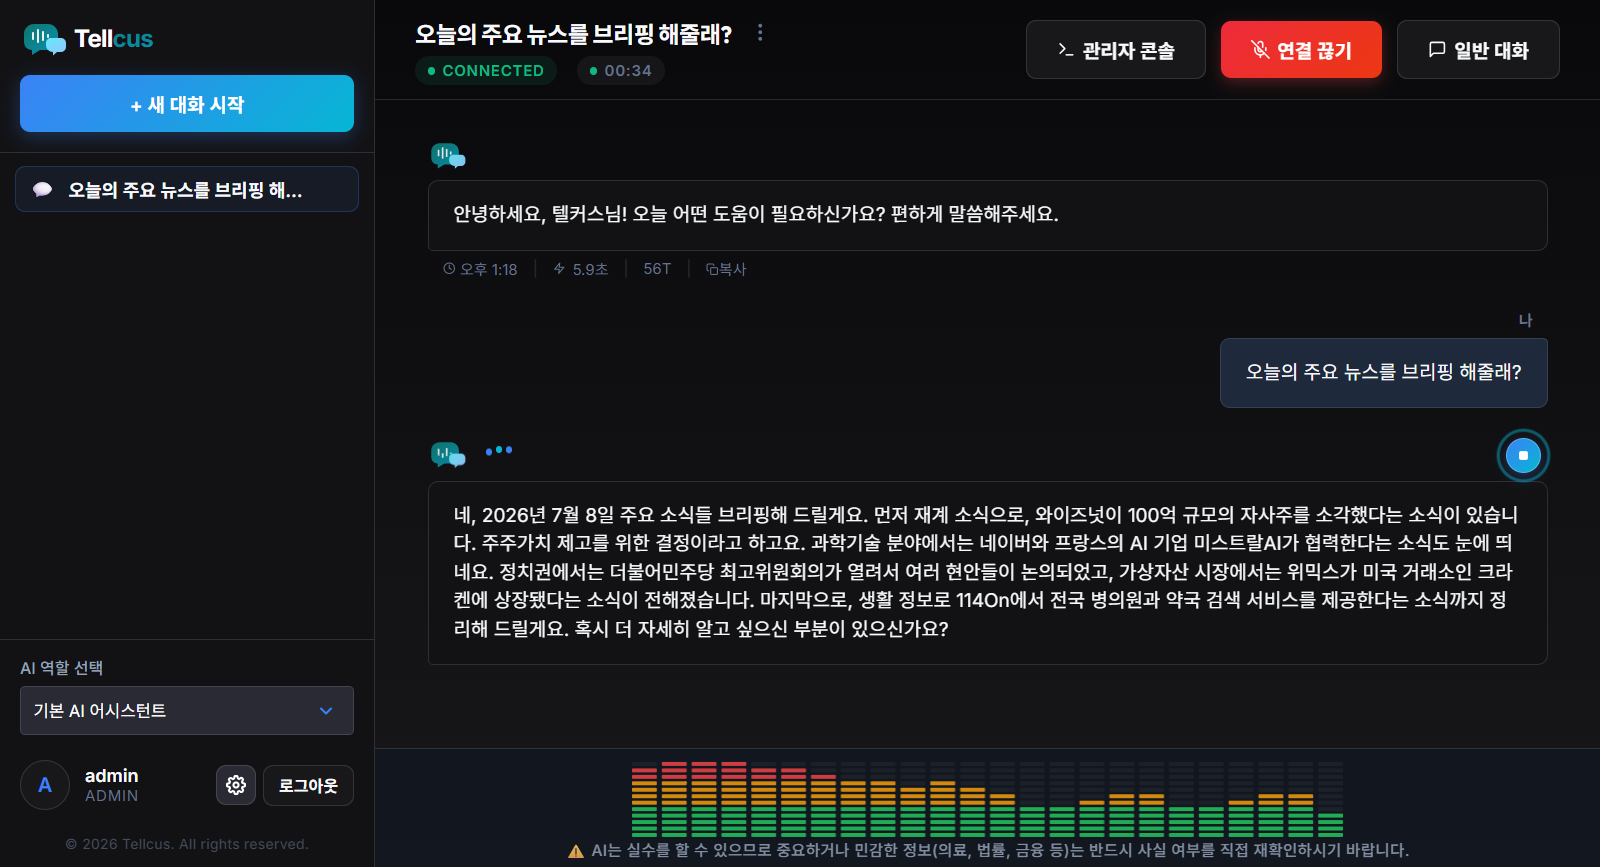Switch to 일반 대화 mode
Screen dimensions: 1600x867
point(1478,50)
